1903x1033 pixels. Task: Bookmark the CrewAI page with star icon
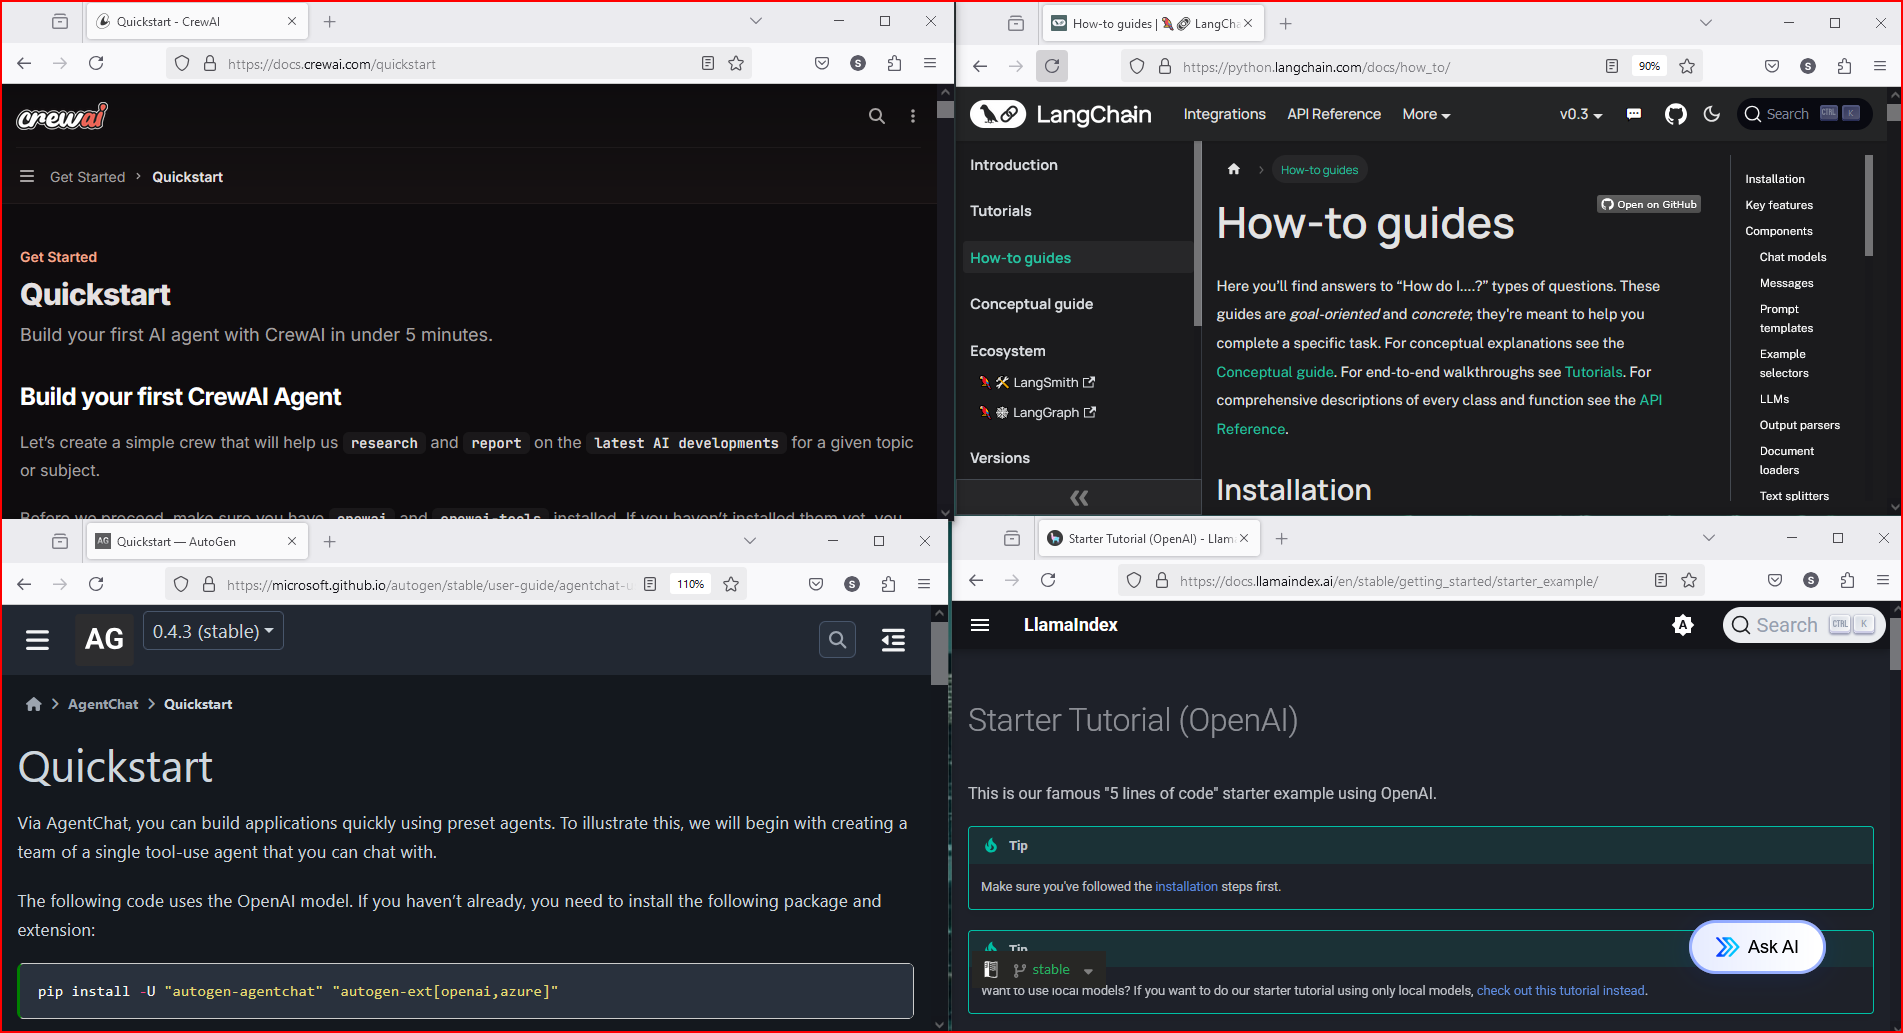click(736, 64)
